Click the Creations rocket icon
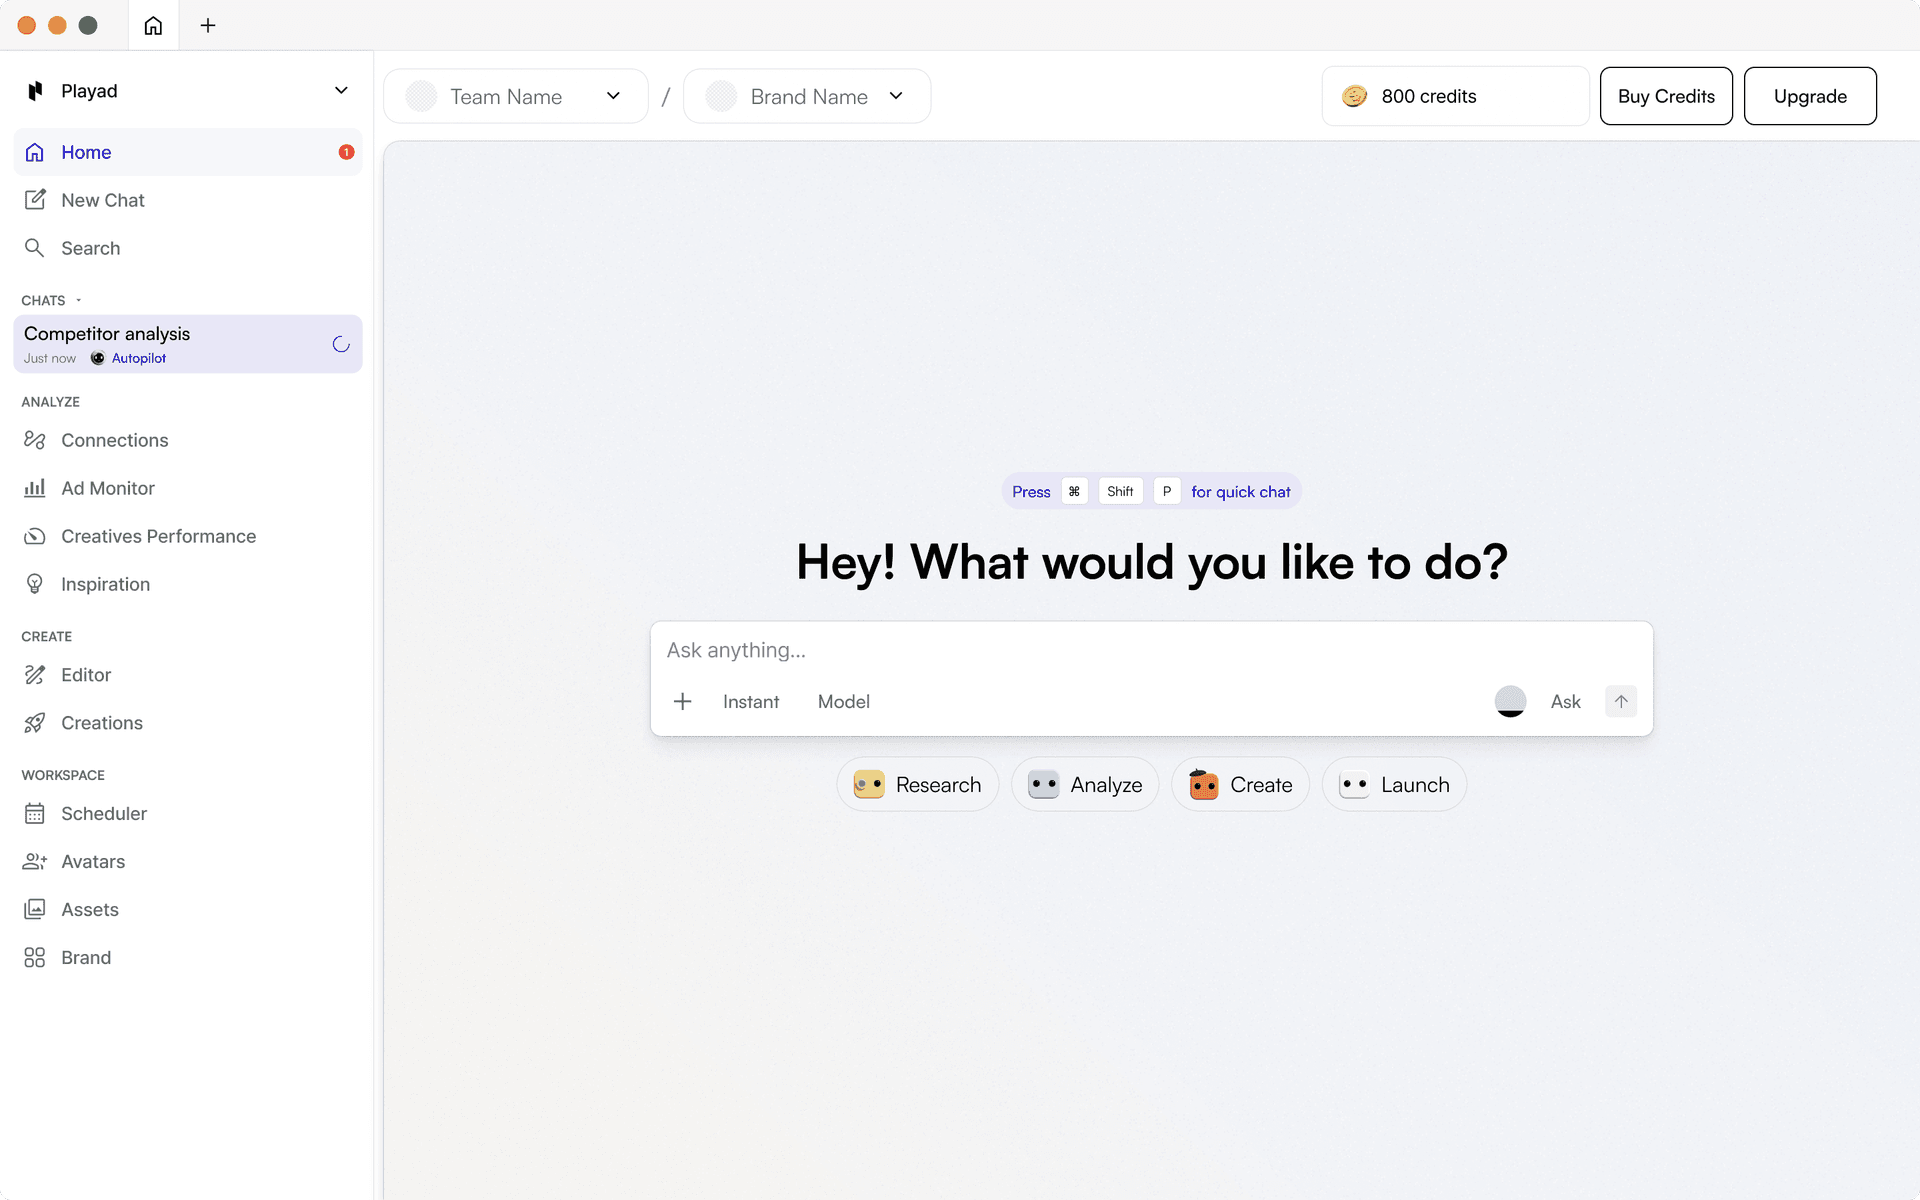The height and width of the screenshot is (1200, 1920). click(x=35, y=723)
